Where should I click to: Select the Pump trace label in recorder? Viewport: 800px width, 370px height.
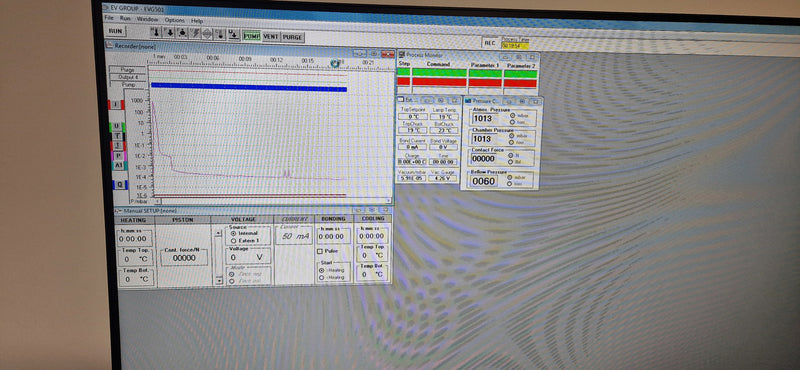point(129,85)
